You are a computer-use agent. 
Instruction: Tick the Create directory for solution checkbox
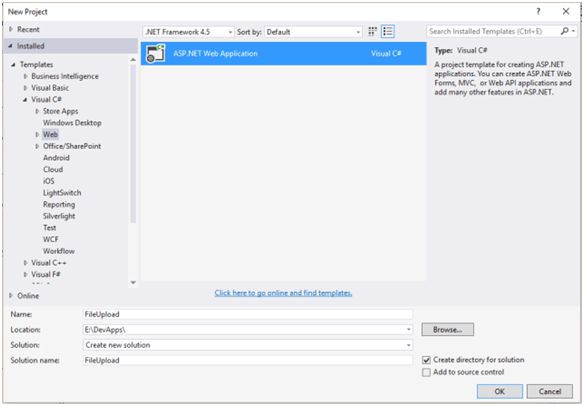coord(426,360)
